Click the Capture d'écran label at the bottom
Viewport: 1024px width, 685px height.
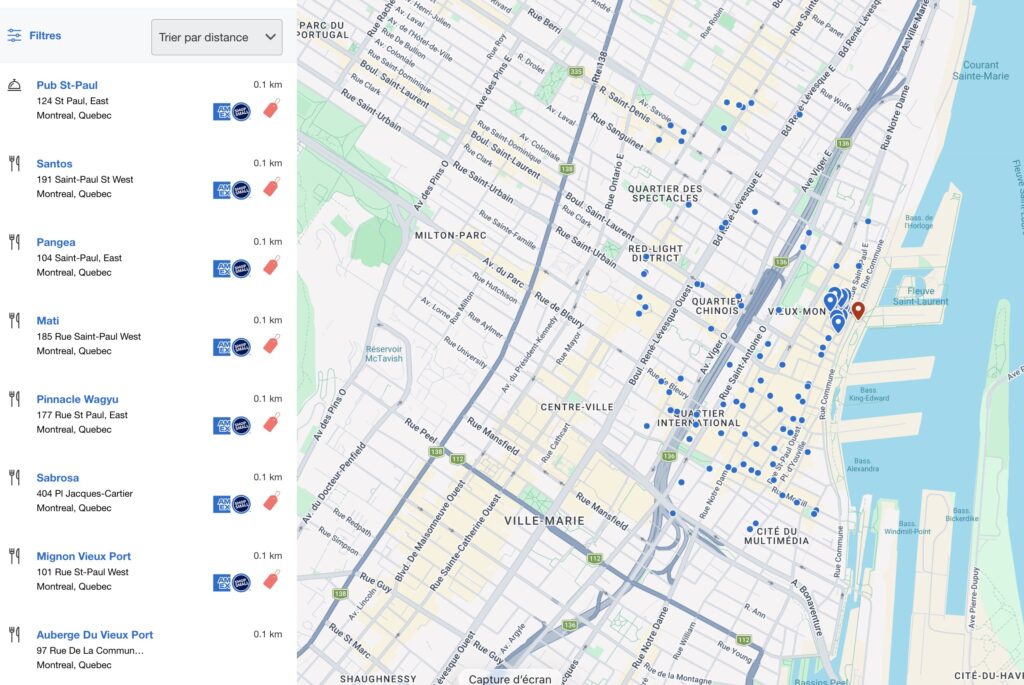click(510, 679)
